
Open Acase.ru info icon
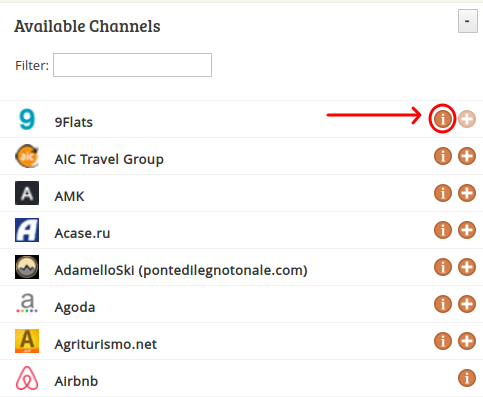(443, 230)
